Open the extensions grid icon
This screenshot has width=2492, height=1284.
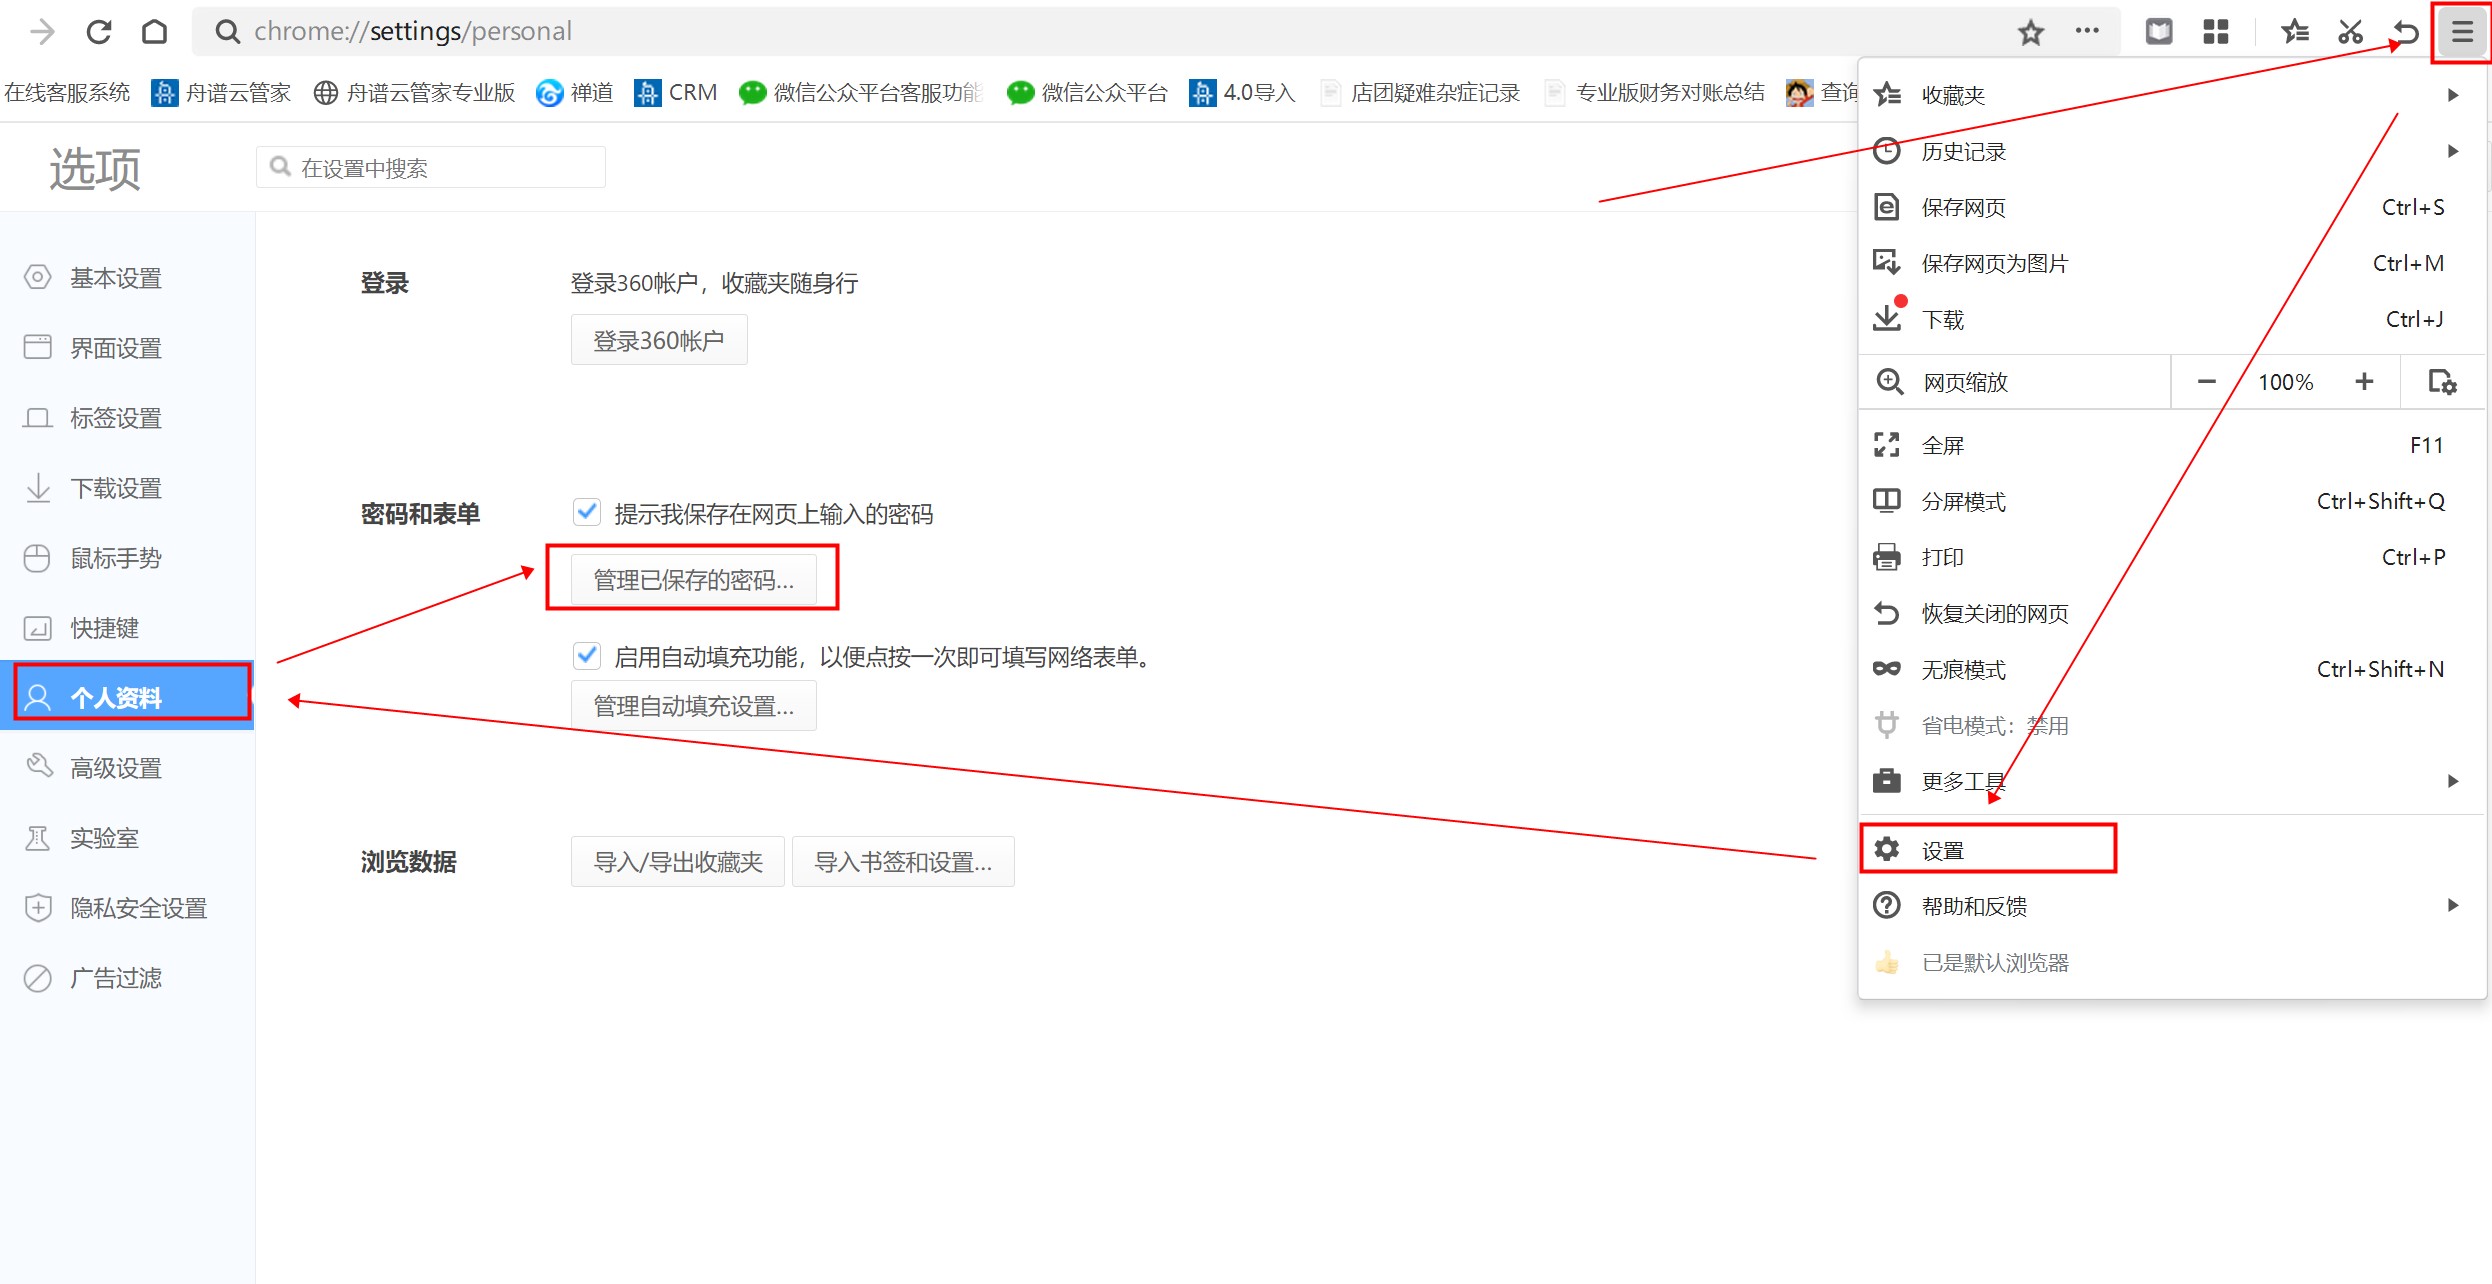[x=2216, y=32]
